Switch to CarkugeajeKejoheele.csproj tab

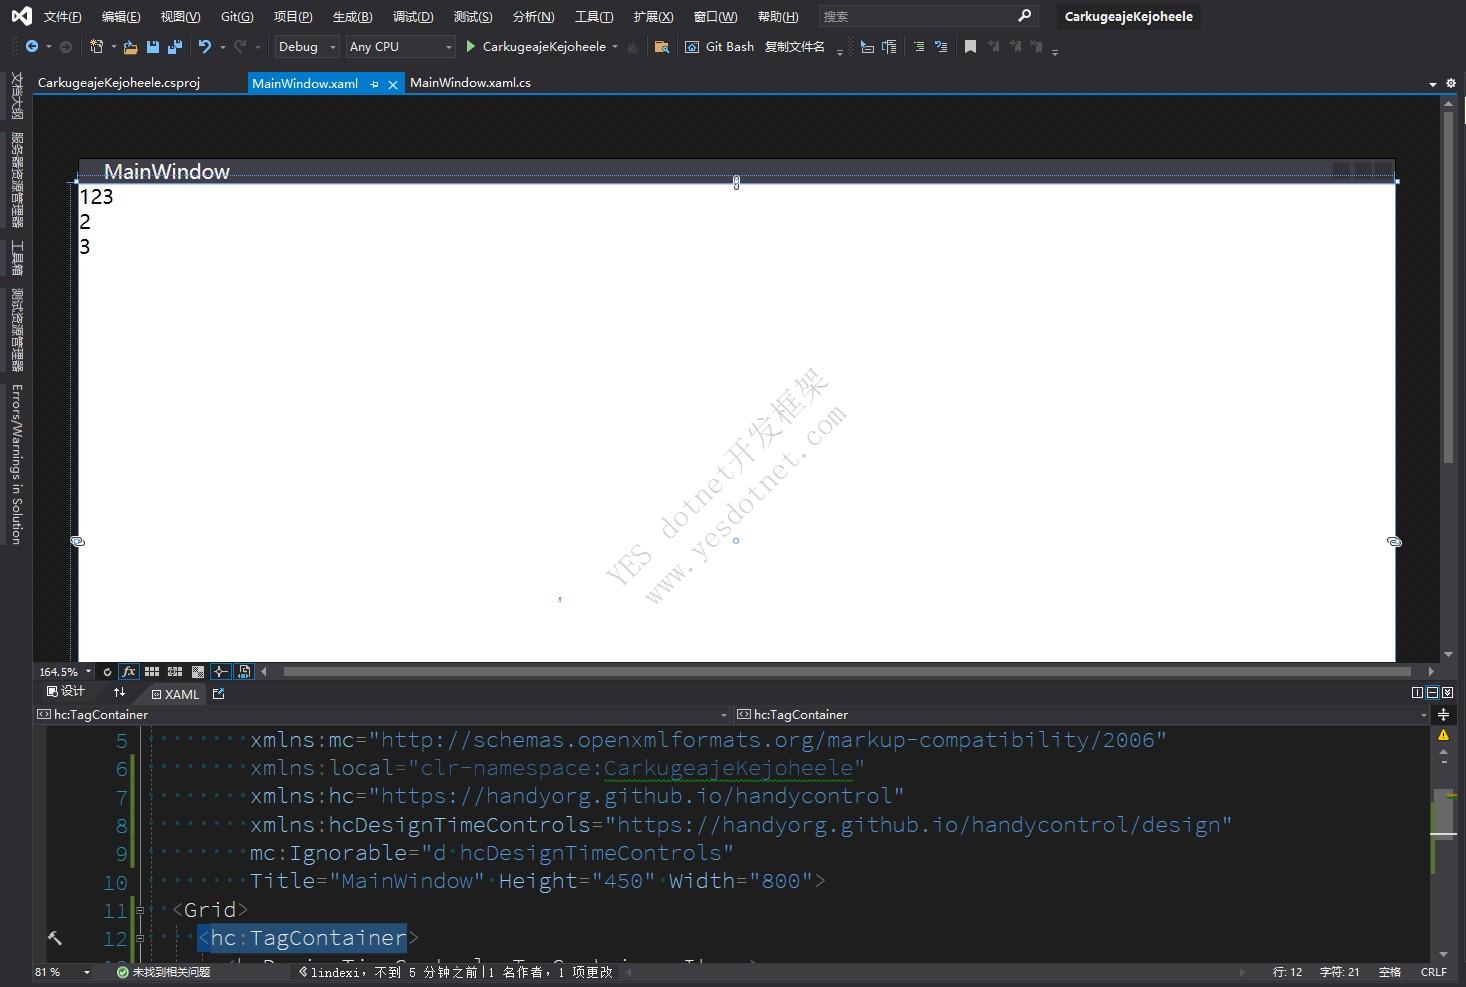coord(119,83)
